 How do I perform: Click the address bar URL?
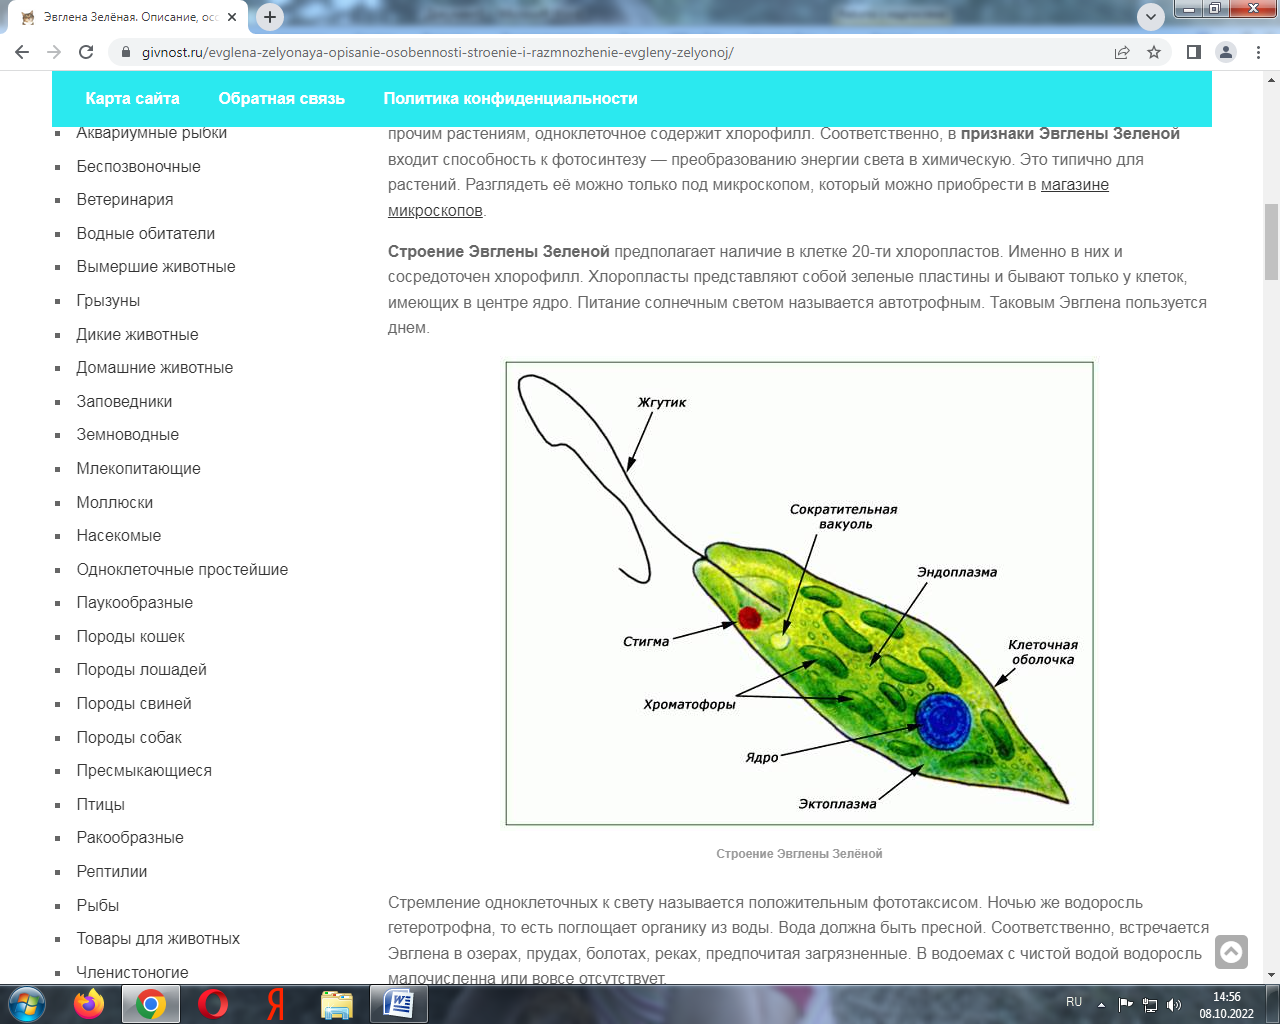click(438, 52)
